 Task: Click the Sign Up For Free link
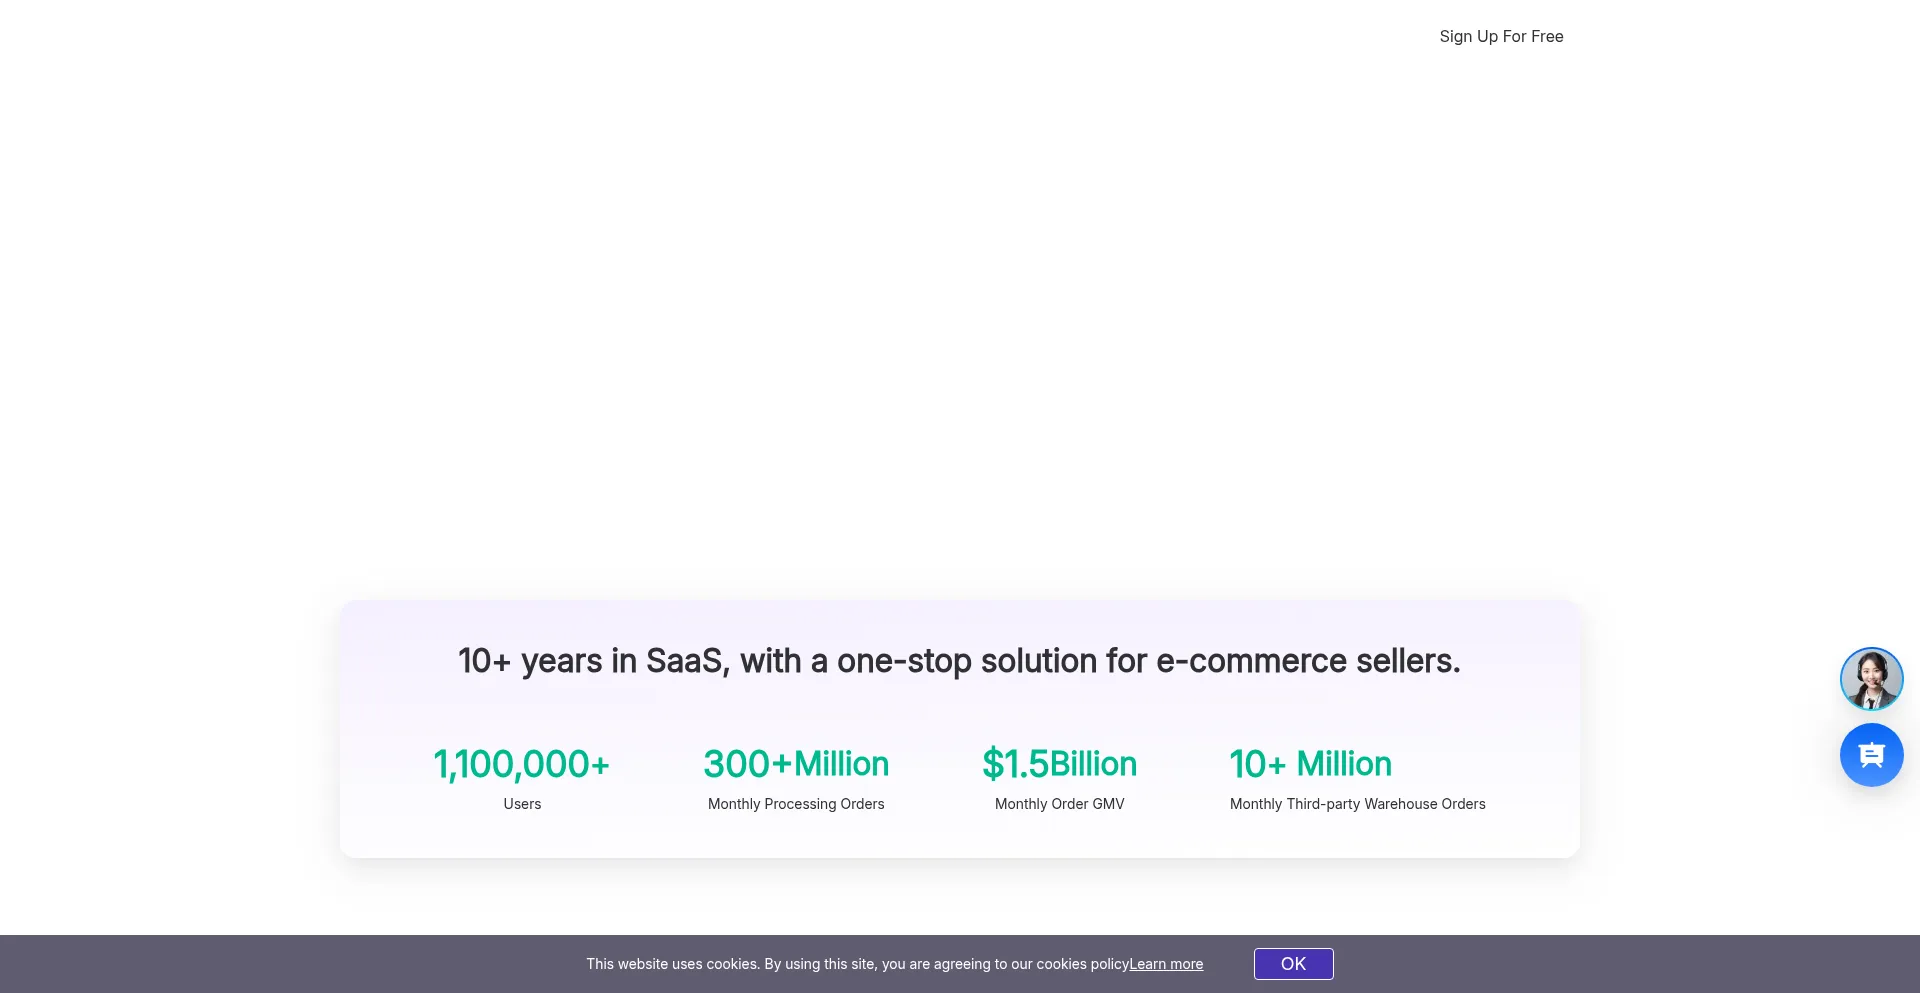[1501, 36]
